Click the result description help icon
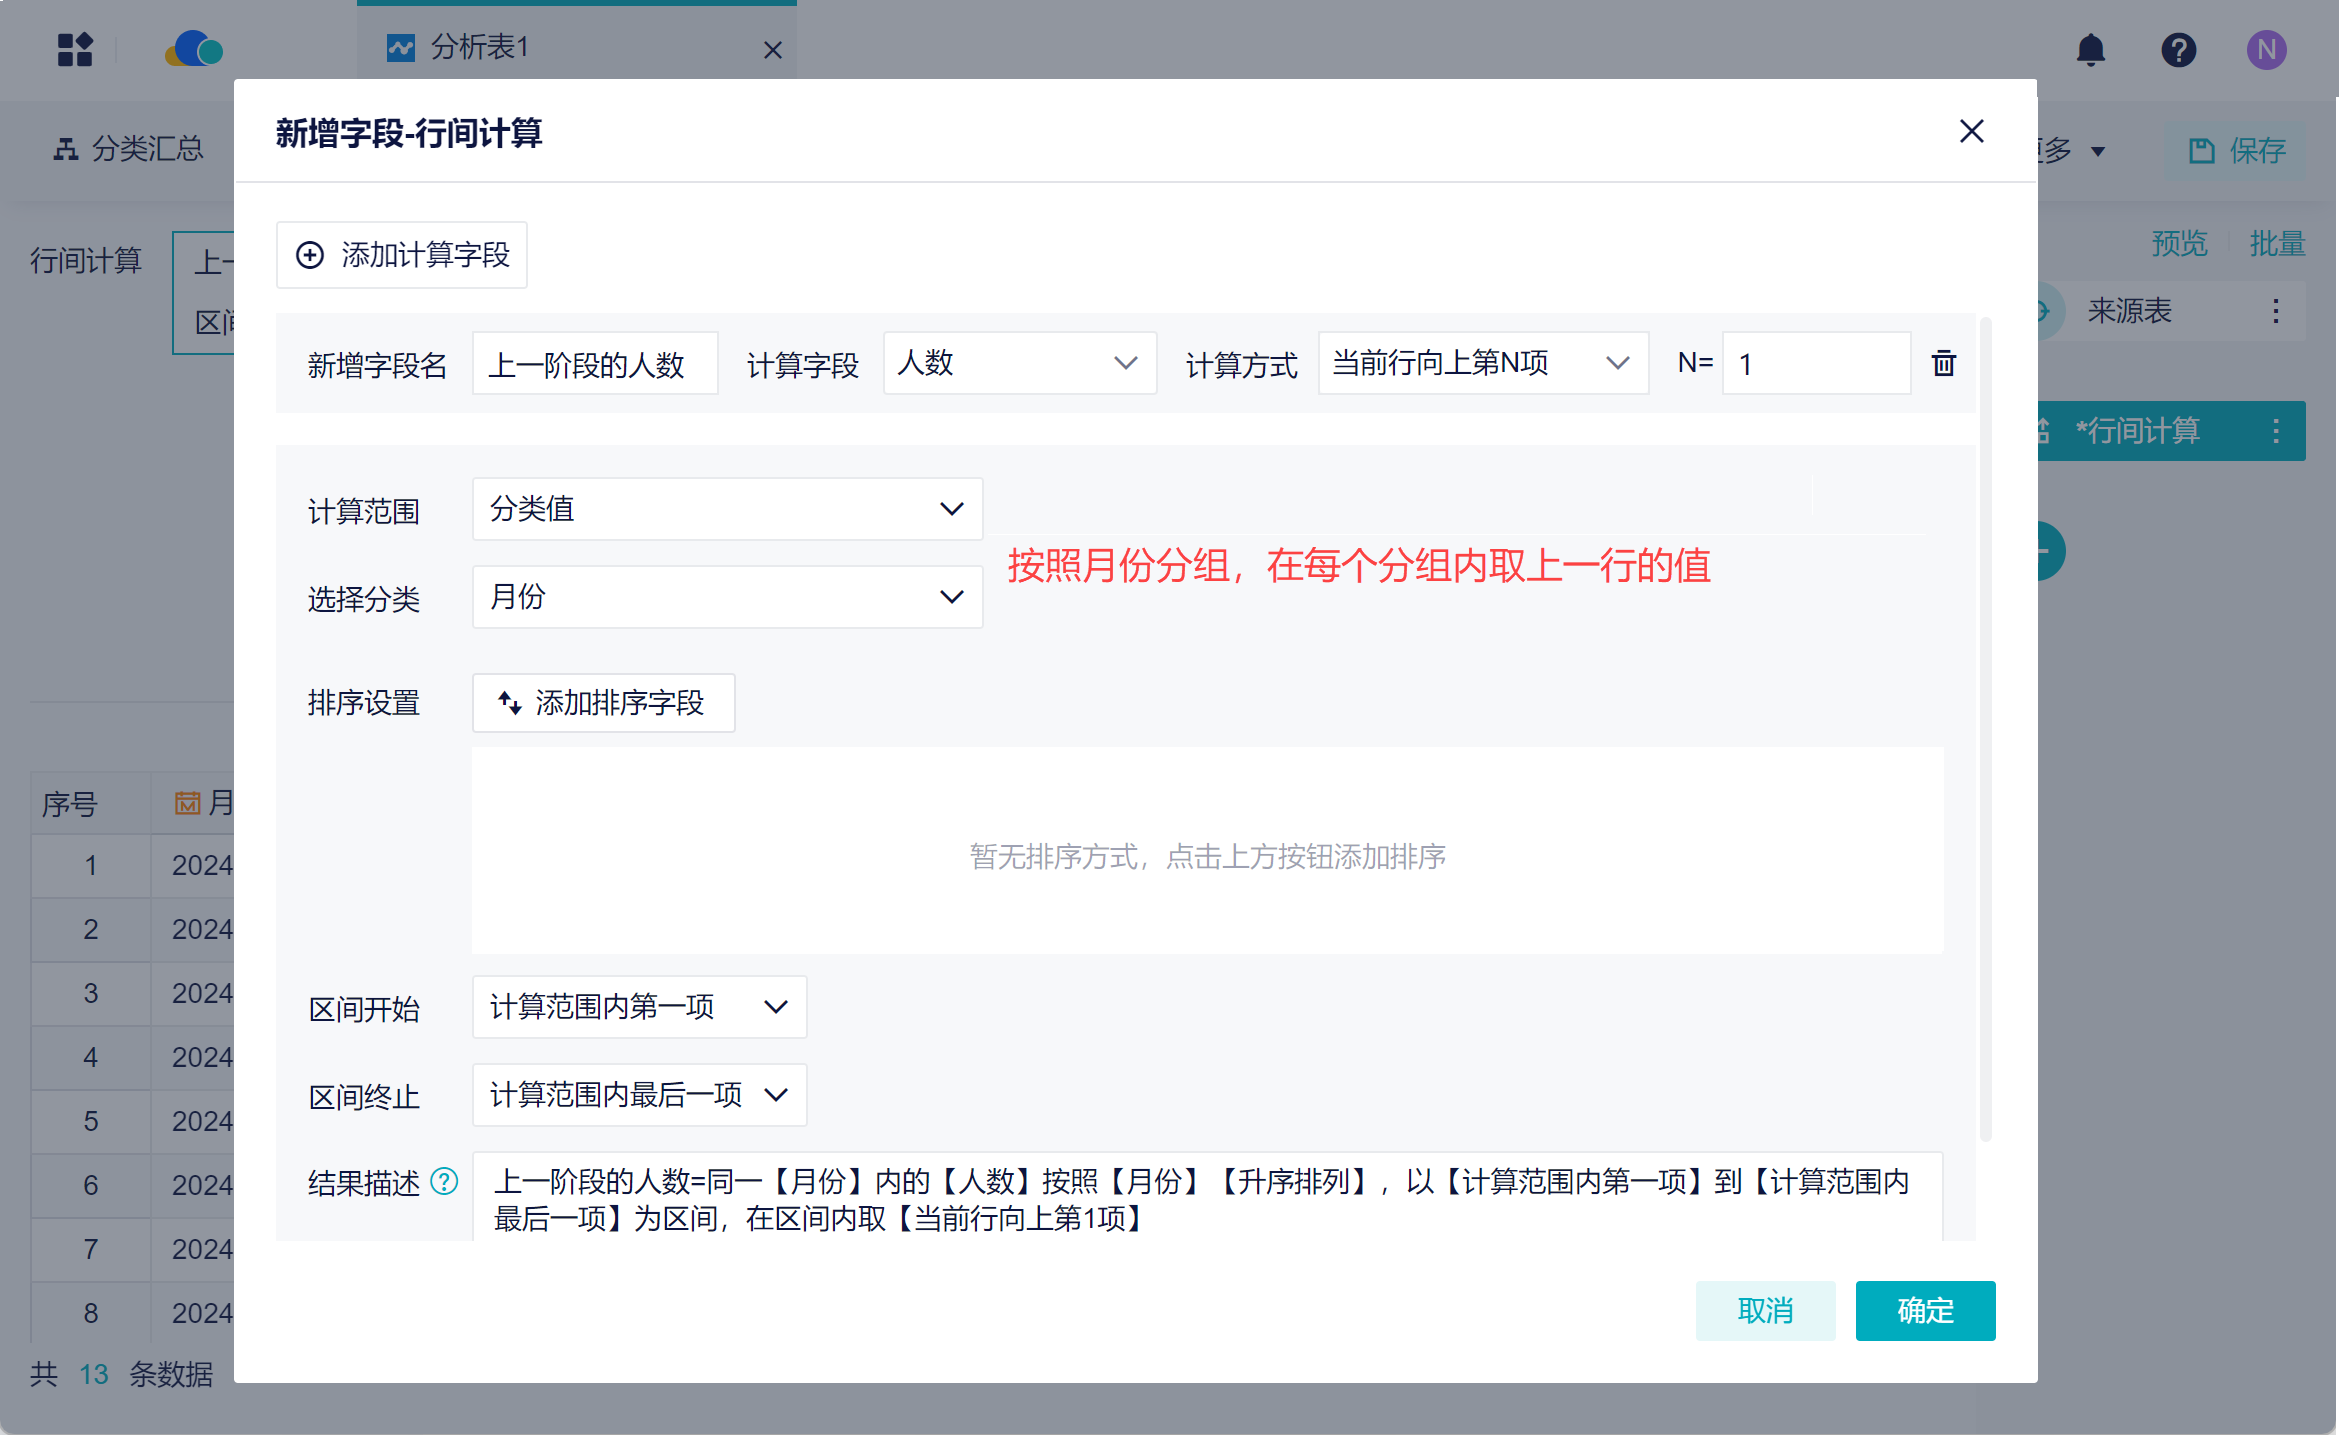Image resolution: width=2339 pixels, height=1435 pixels. tap(444, 1182)
